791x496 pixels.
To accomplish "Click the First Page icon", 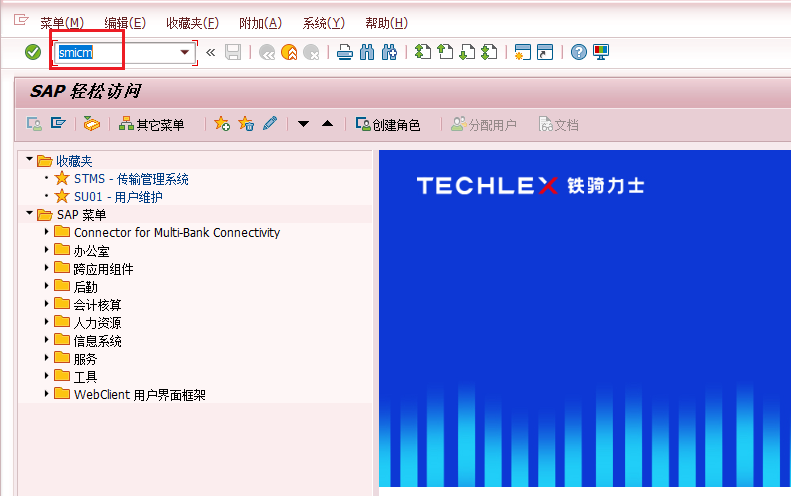I will click(423, 52).
